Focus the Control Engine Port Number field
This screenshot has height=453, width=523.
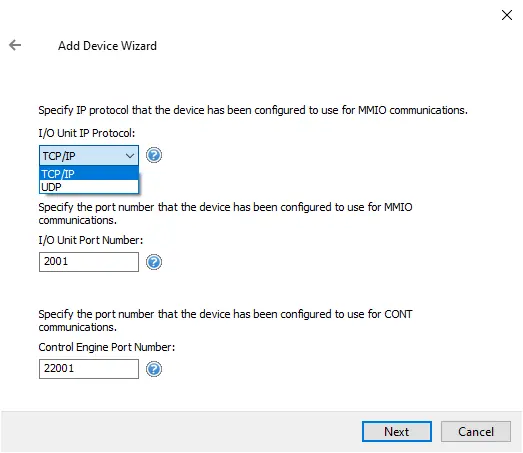point(89,369)
